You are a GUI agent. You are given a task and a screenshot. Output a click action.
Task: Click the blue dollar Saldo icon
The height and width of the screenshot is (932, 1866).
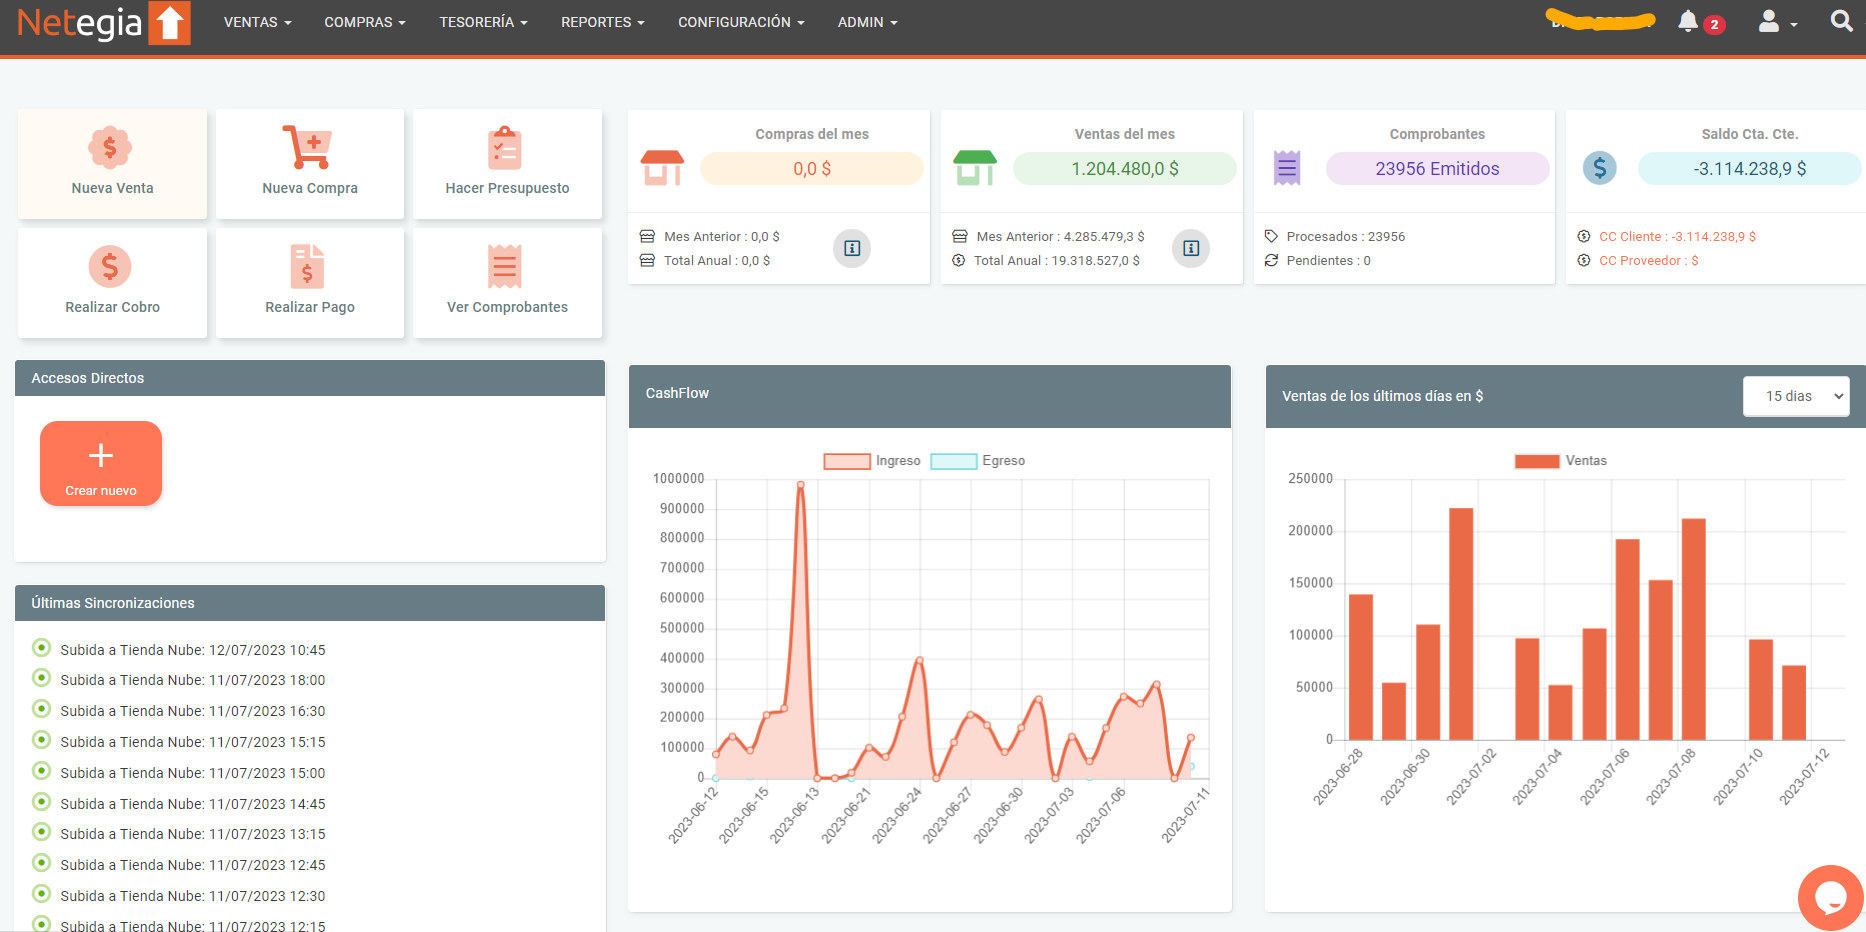(1600, 168)
